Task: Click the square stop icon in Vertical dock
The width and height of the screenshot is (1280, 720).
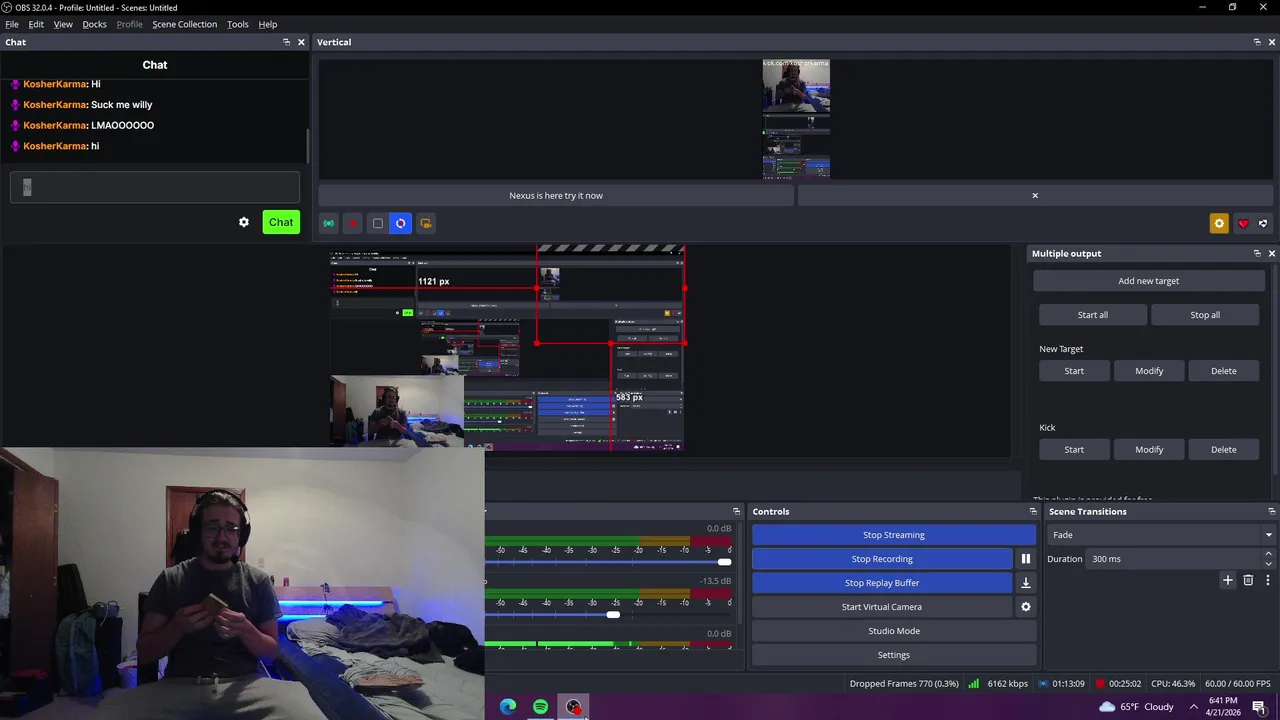Action: 377,223
